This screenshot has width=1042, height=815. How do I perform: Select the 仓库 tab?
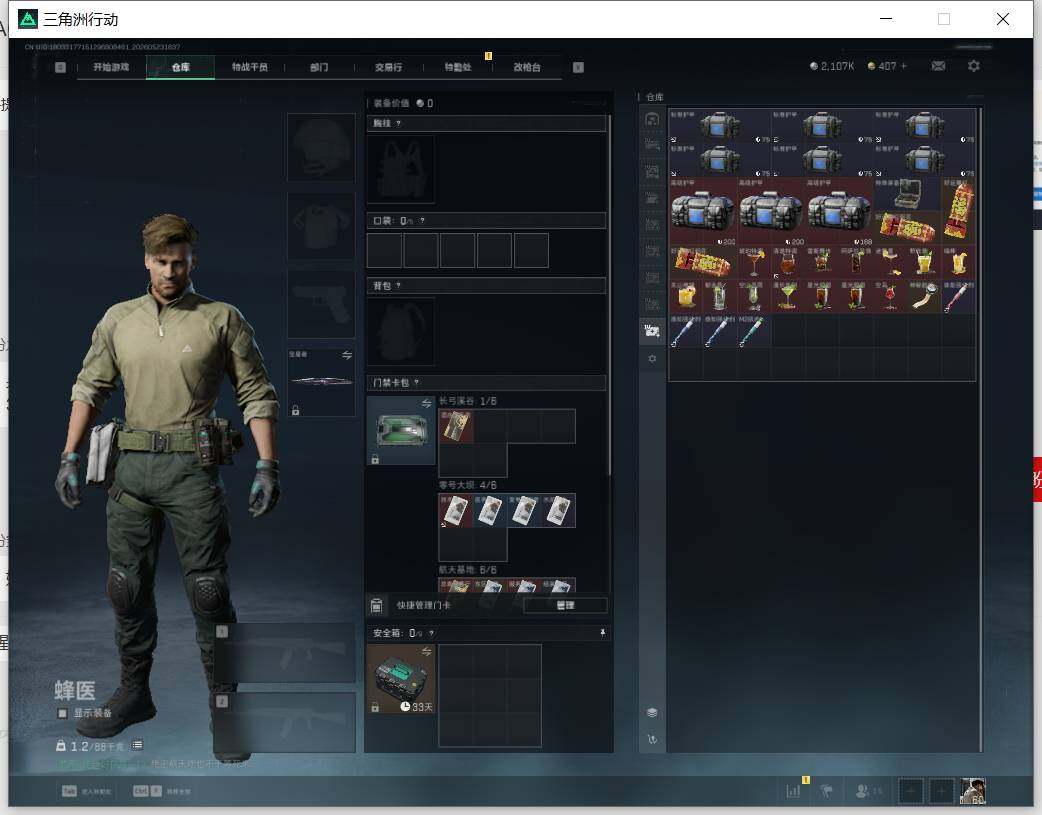click(180, 67)
